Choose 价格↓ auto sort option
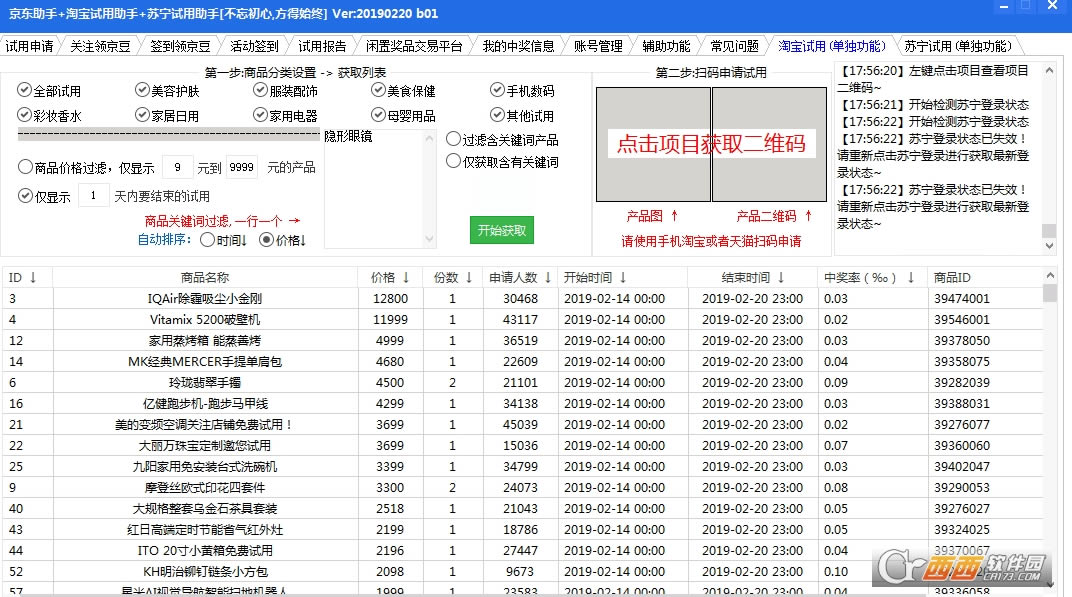Viewport: 1072px width, 597px height. 267,240
